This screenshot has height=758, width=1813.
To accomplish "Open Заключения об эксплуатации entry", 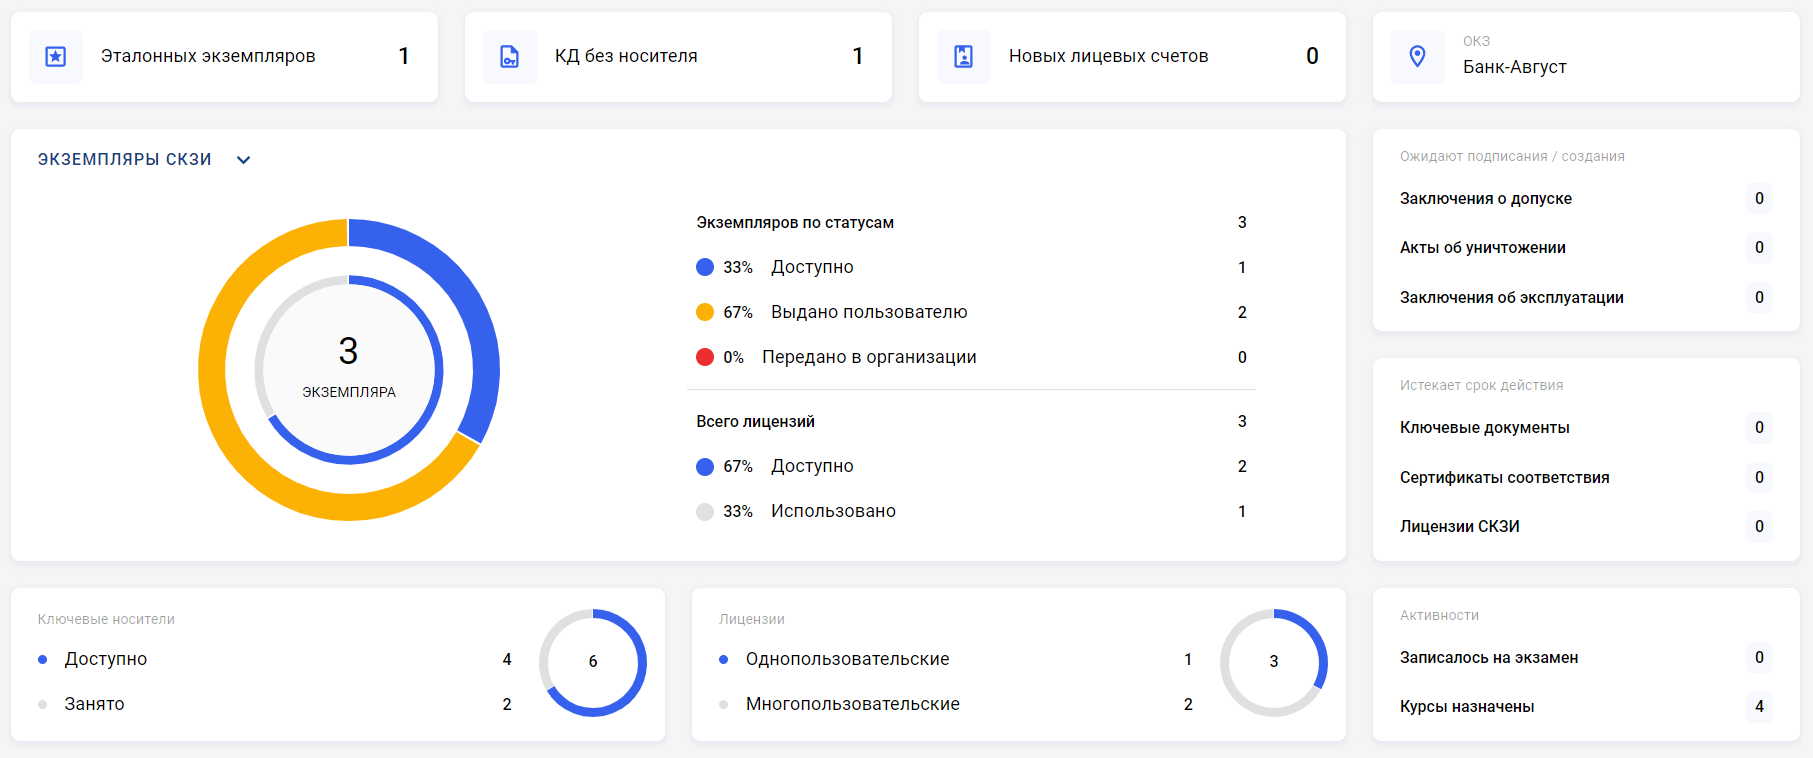I will tap(1512, 298).
